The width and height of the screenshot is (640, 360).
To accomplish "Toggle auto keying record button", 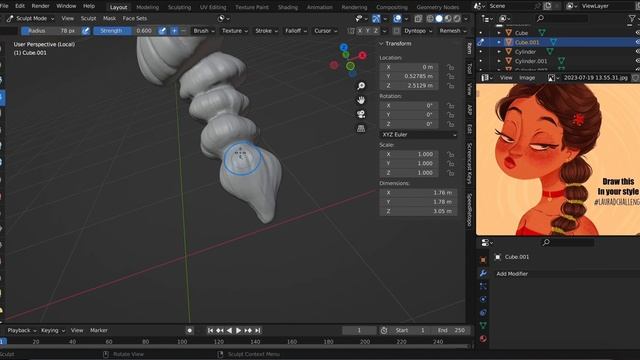I will pos(189,330).
